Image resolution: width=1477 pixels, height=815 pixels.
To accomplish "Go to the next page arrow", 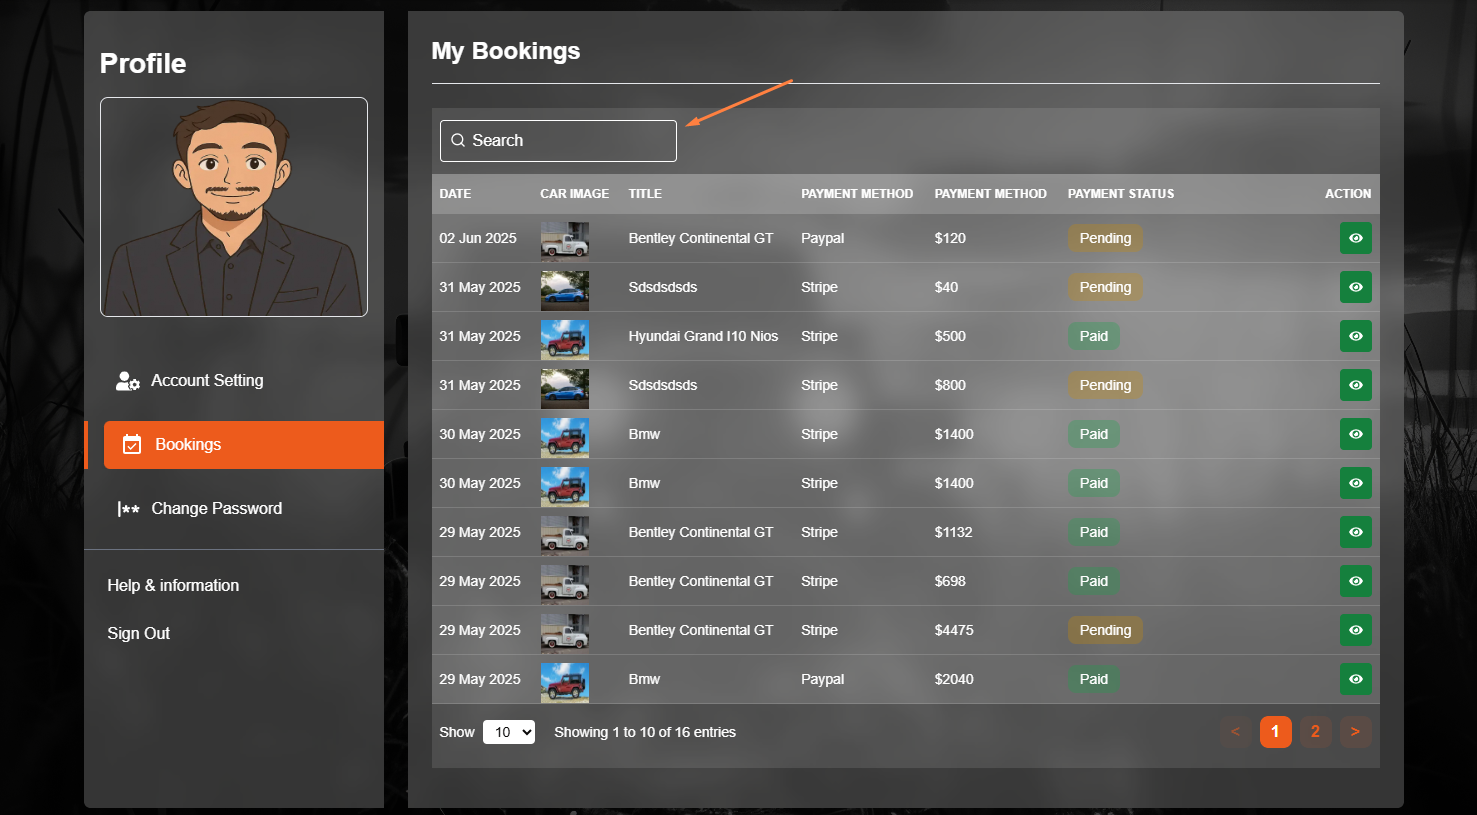I will 1355,732.
